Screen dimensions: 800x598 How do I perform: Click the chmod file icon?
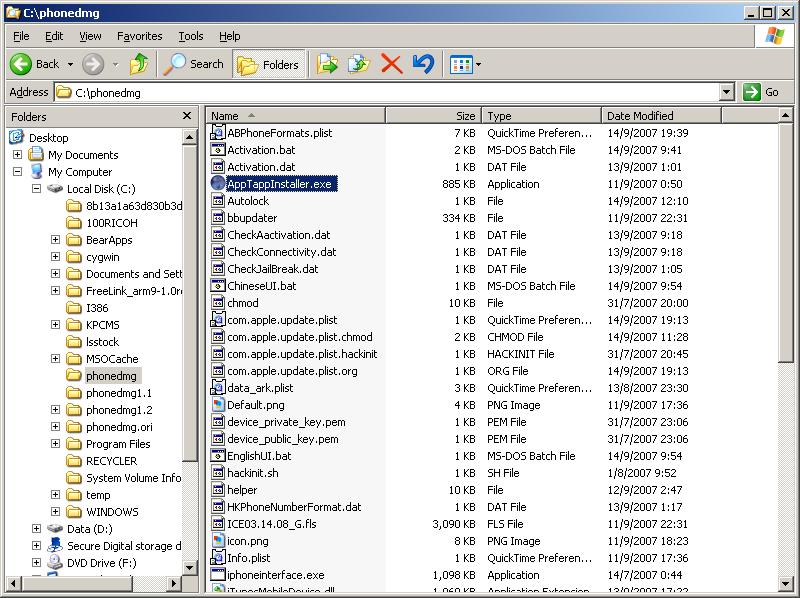[x=218, y=303]
